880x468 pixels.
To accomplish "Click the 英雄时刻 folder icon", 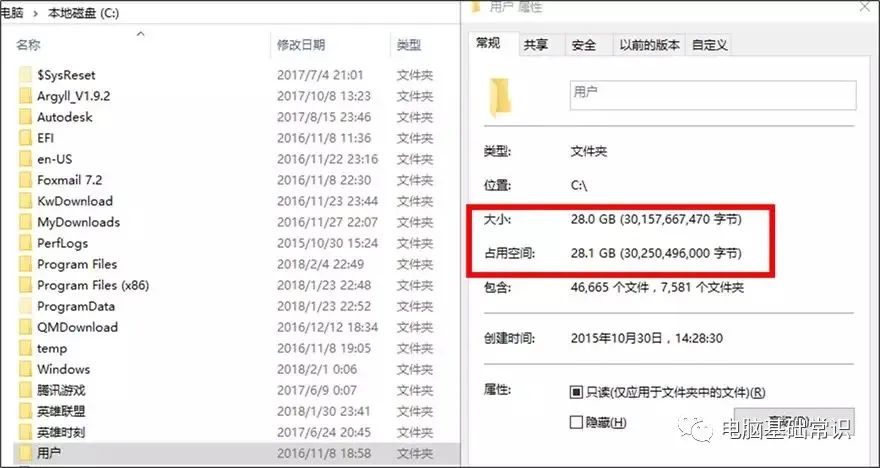I will 25,432.
